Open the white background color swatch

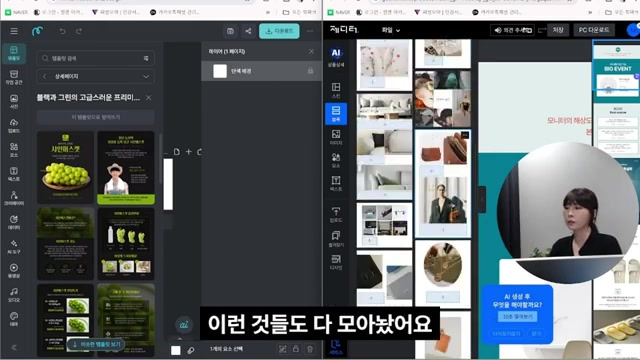[x=176, y=350]
